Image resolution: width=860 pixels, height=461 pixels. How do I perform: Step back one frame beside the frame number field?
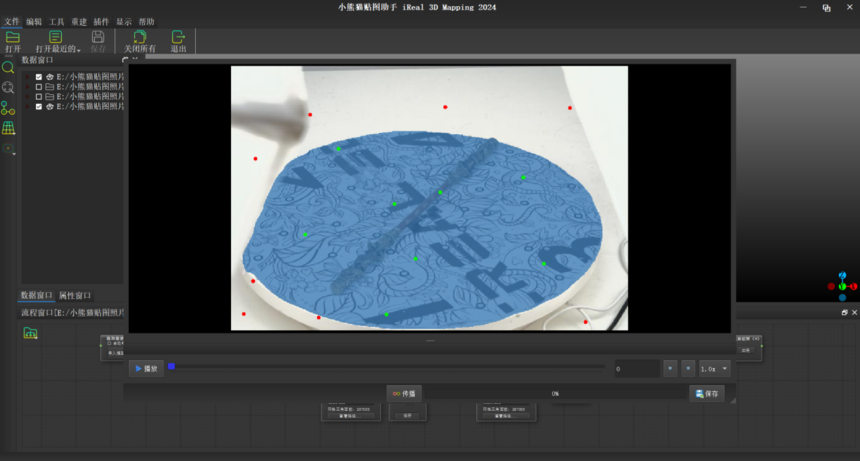point(670,368)
